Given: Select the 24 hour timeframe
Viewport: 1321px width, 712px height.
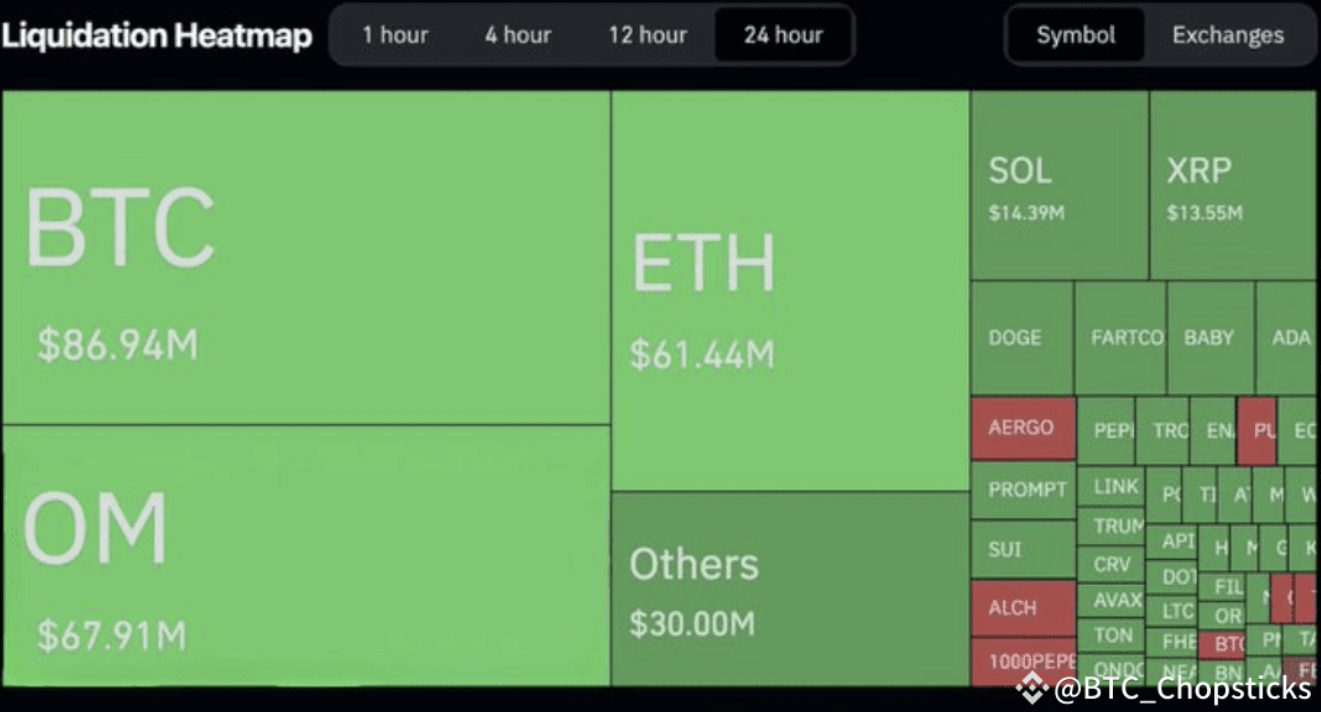Looking at the screenshot, I should coord(783,35).
